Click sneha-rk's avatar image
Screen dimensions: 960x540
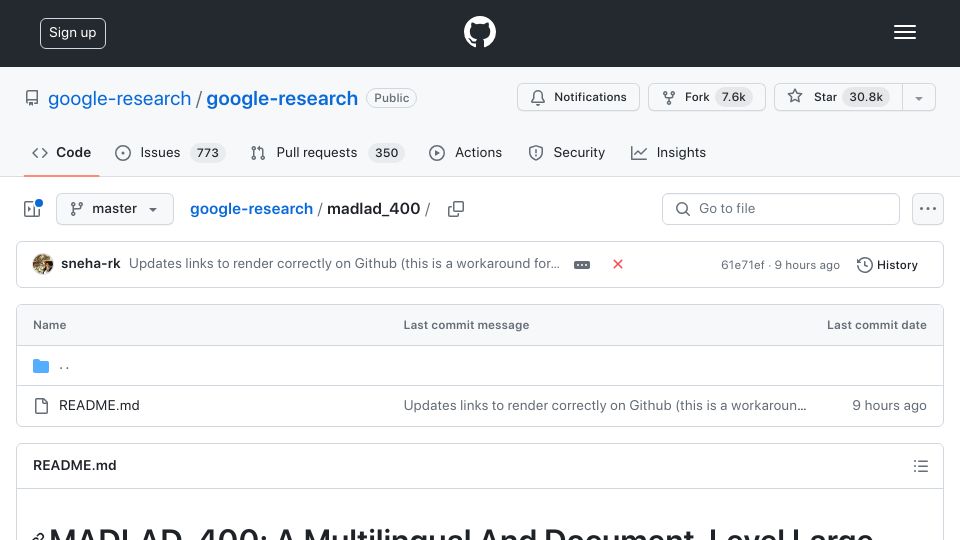coord(43,264)
